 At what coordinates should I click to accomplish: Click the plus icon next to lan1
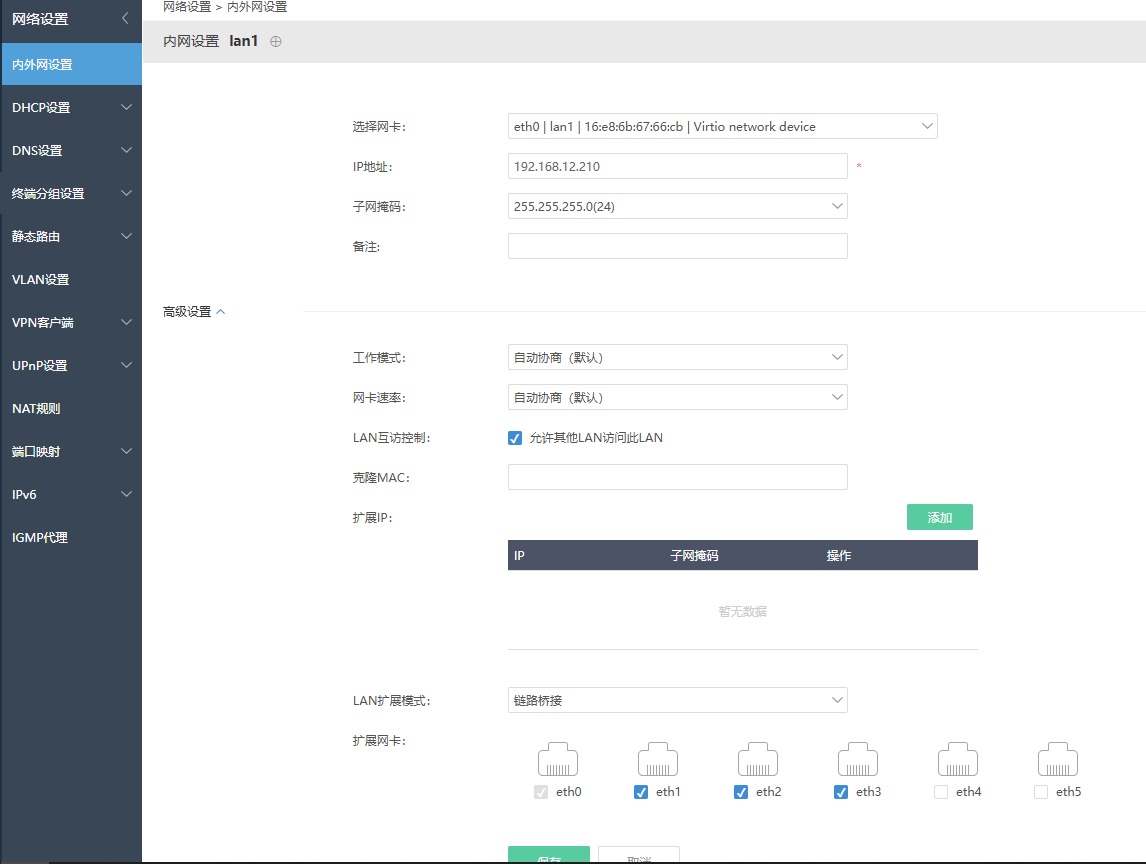pos(276,42)
